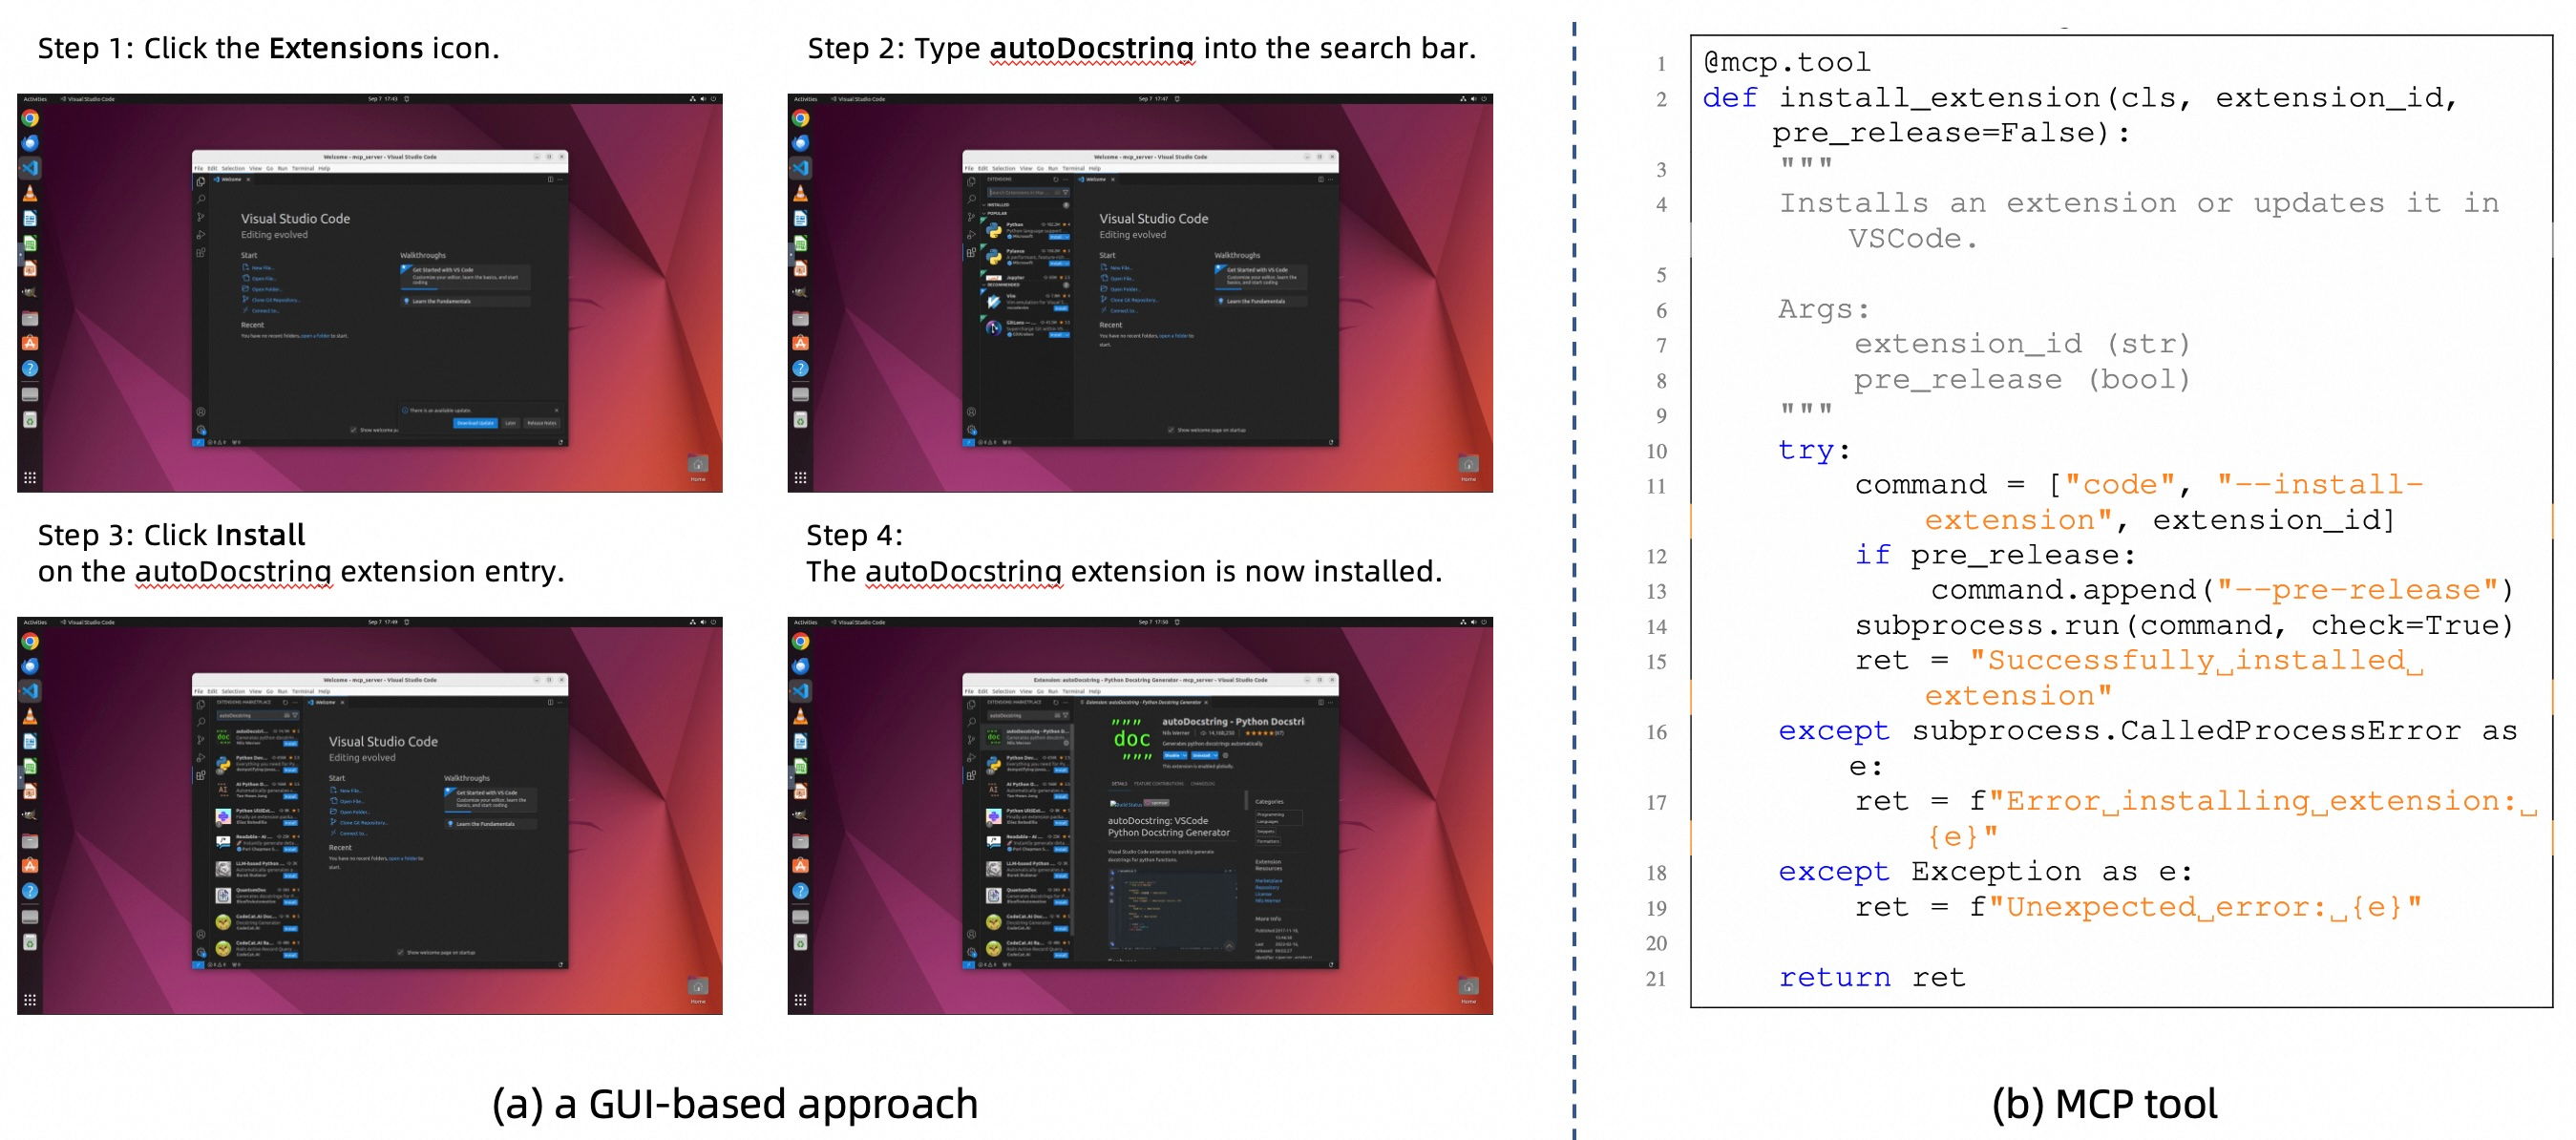The width and height of the screenshot is (2576, 1140).
Task: Open Source Control view in Step 1 screenshot
Action: pyautogui.click(x=201, y=217)
